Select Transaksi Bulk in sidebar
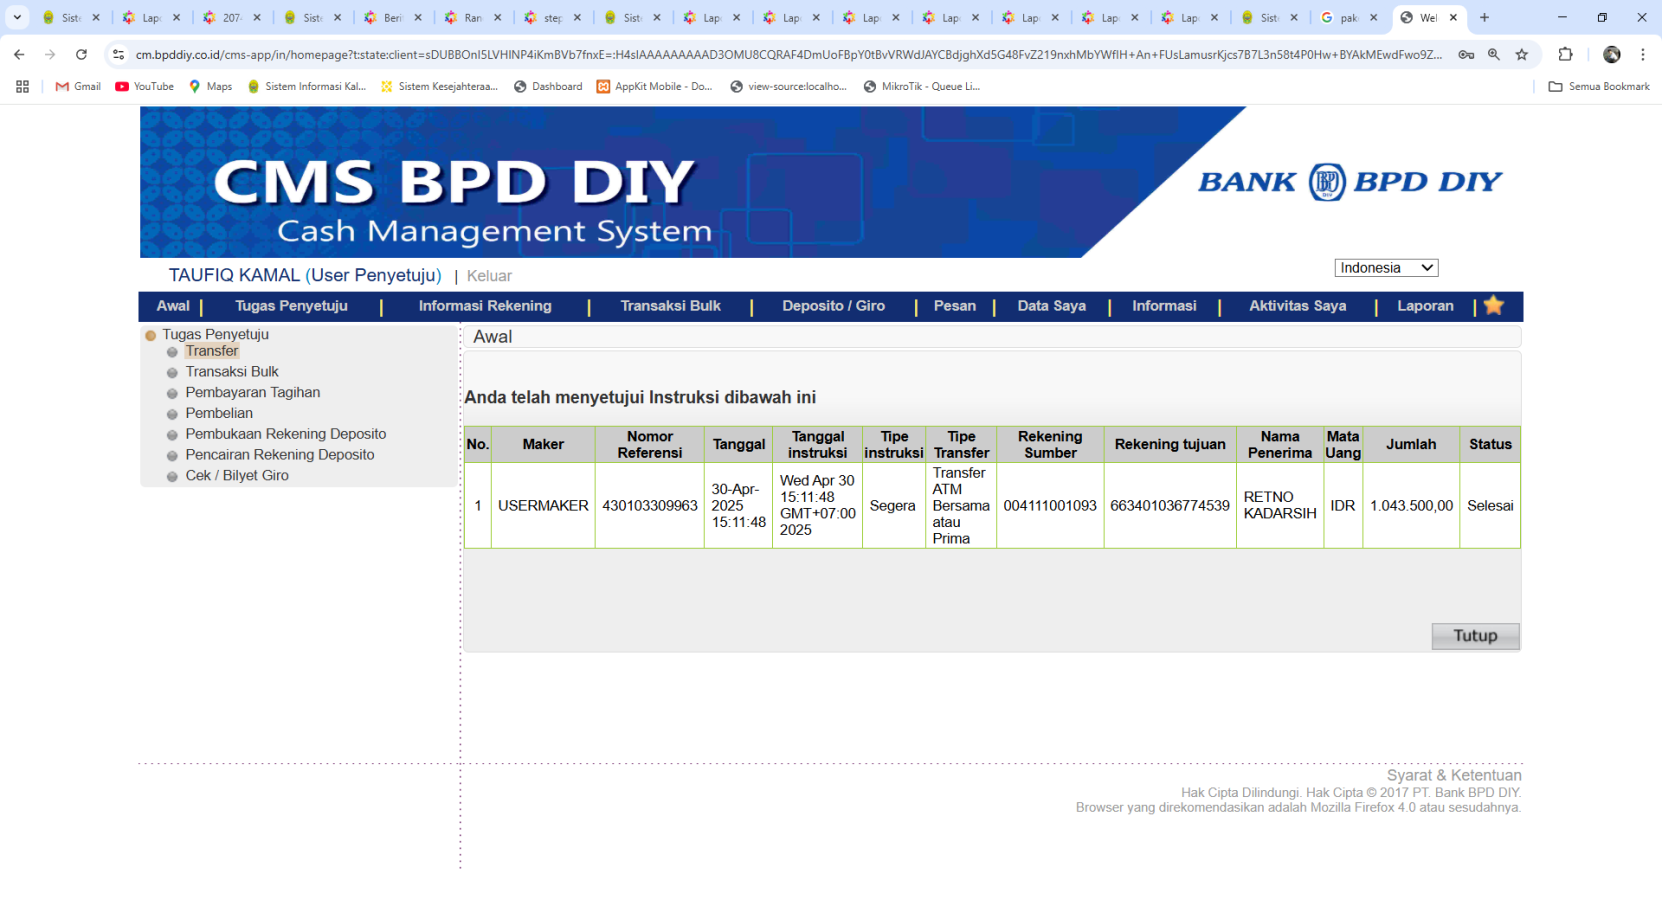Image resolution: width=1662 pixels, height=900 pixels. click(x=232, y=372)
